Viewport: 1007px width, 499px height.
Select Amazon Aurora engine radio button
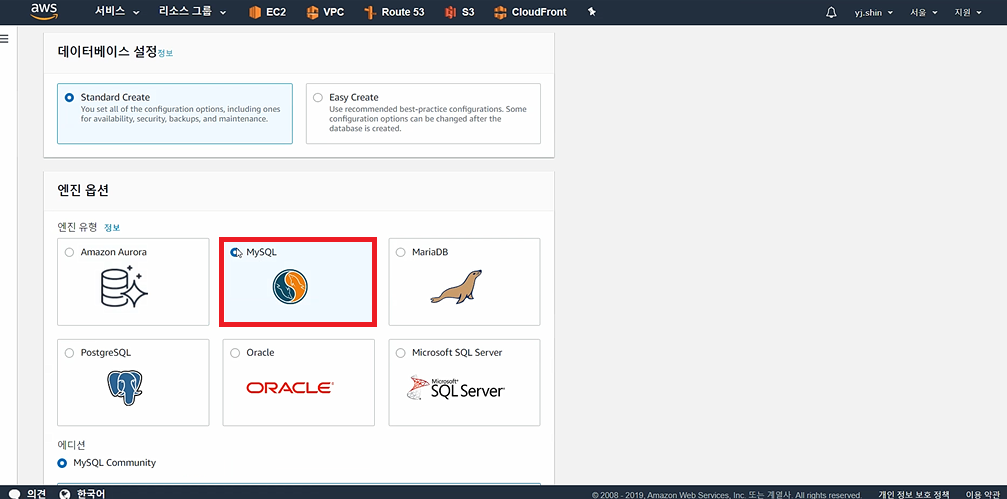coord(69,252)
